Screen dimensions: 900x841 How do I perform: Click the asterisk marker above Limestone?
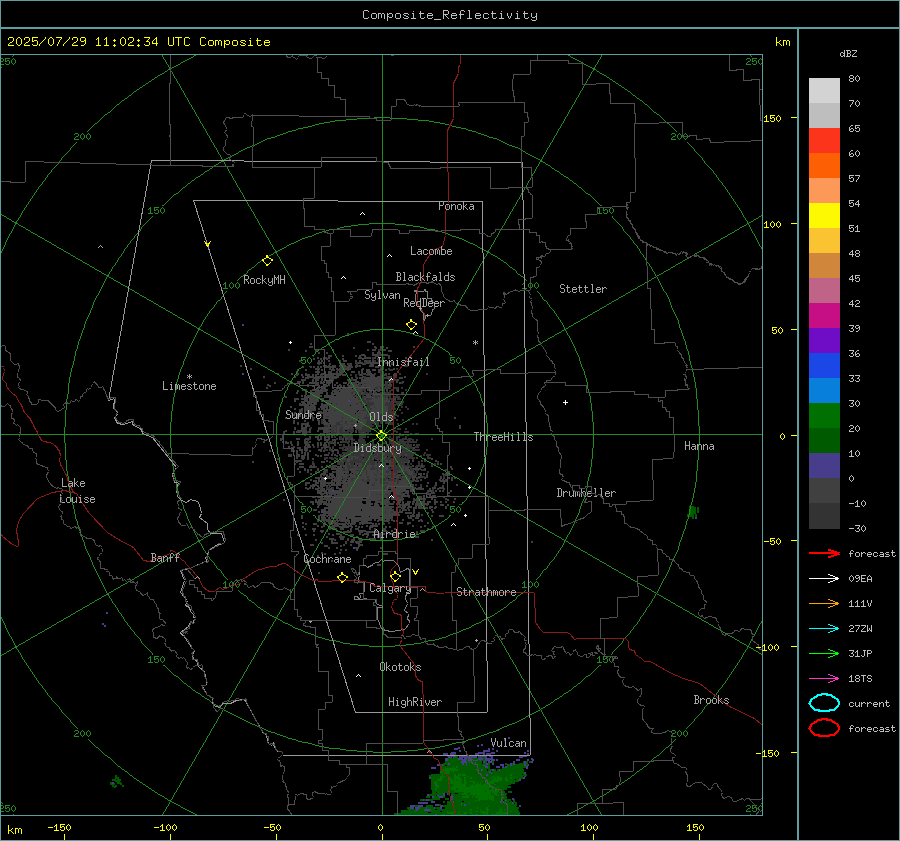189,377
